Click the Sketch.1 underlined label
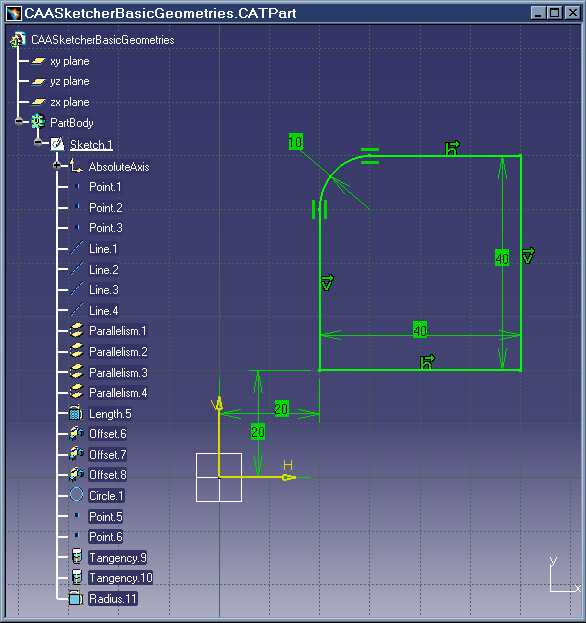This screenshot has height=623, width=586. pos(91,145)
